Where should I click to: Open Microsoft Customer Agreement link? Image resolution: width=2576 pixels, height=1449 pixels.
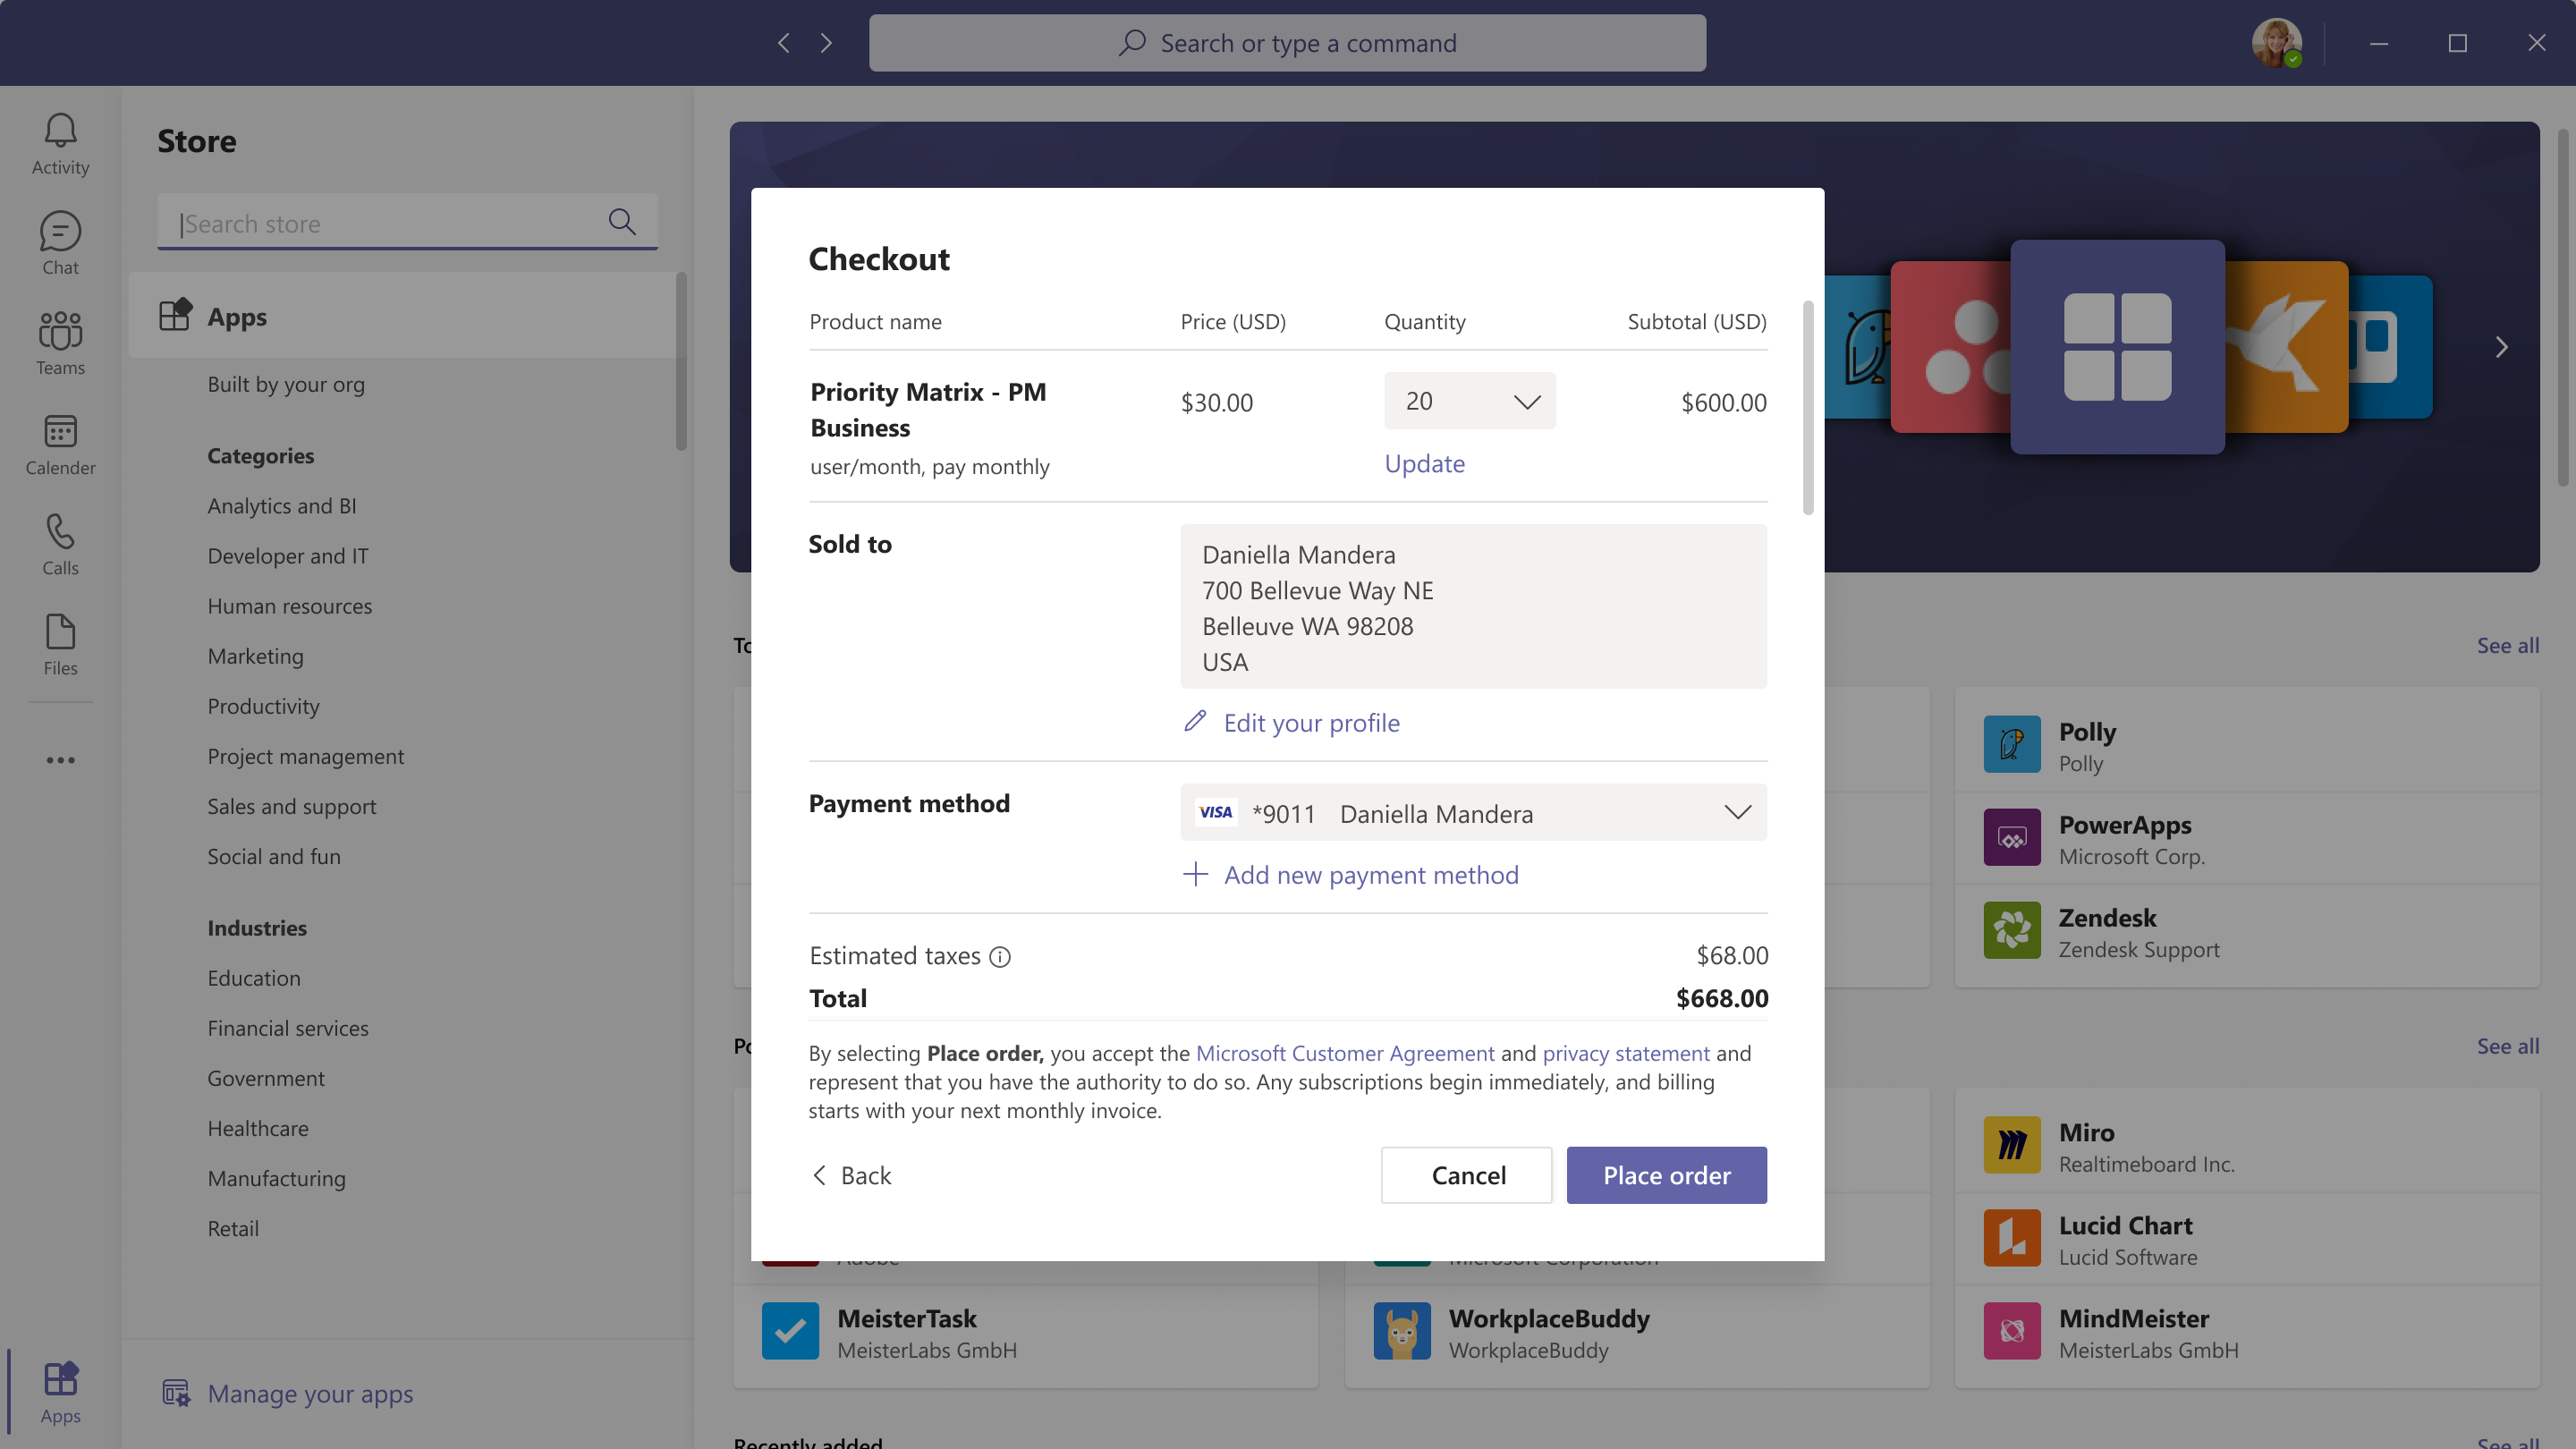click(1344, 1053)
